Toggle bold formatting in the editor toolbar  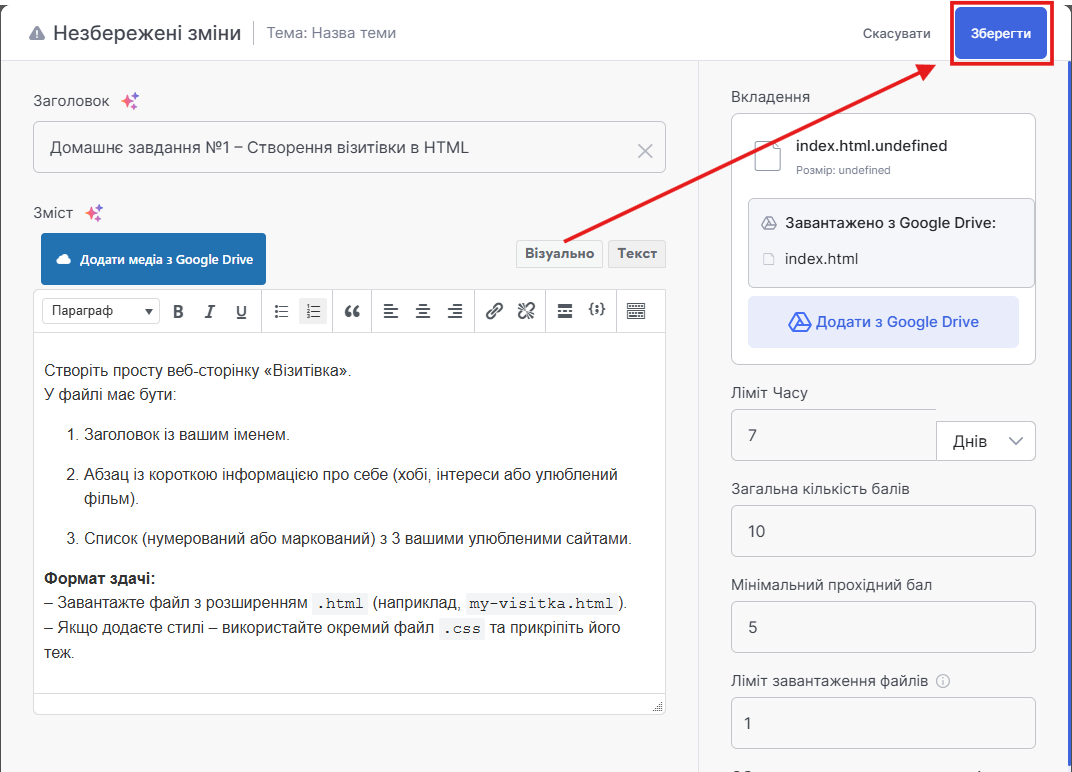tap(178, 311)
